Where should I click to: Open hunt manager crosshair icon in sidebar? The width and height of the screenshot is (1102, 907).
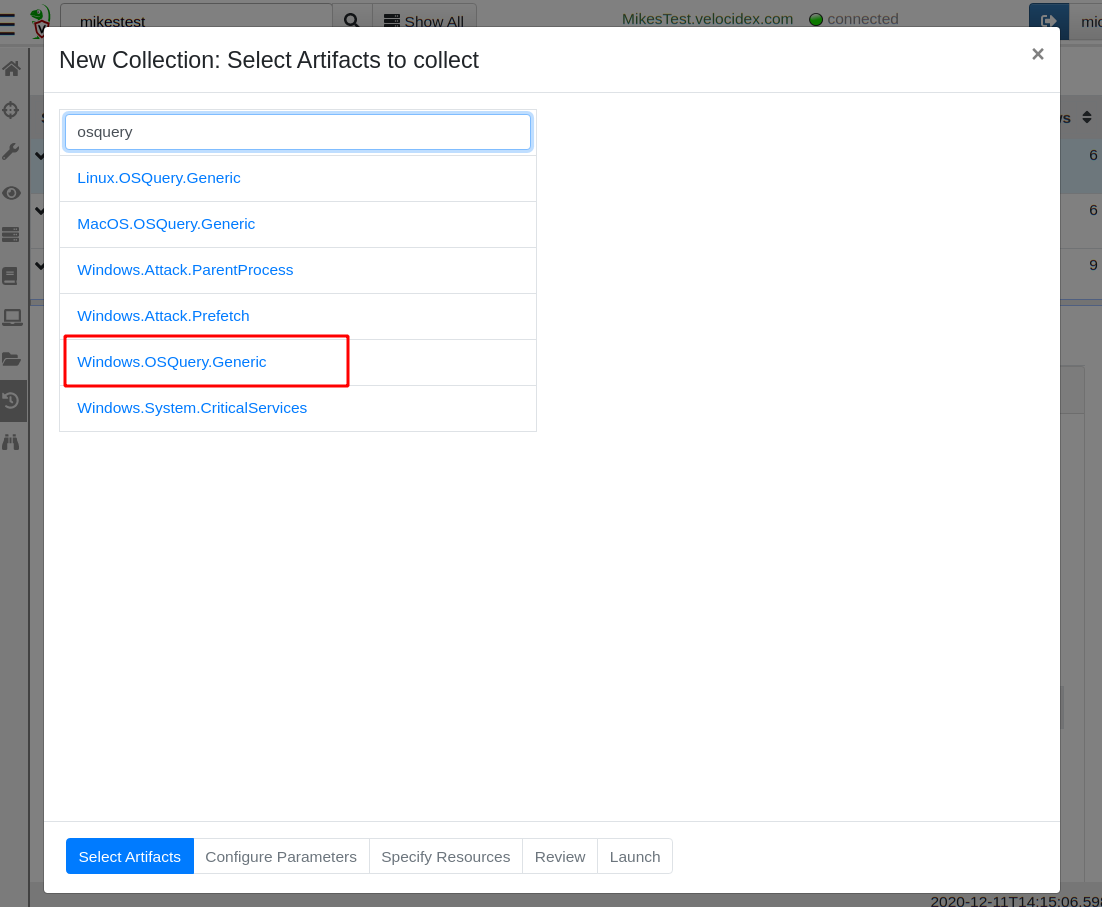click(x=12, y=110)
